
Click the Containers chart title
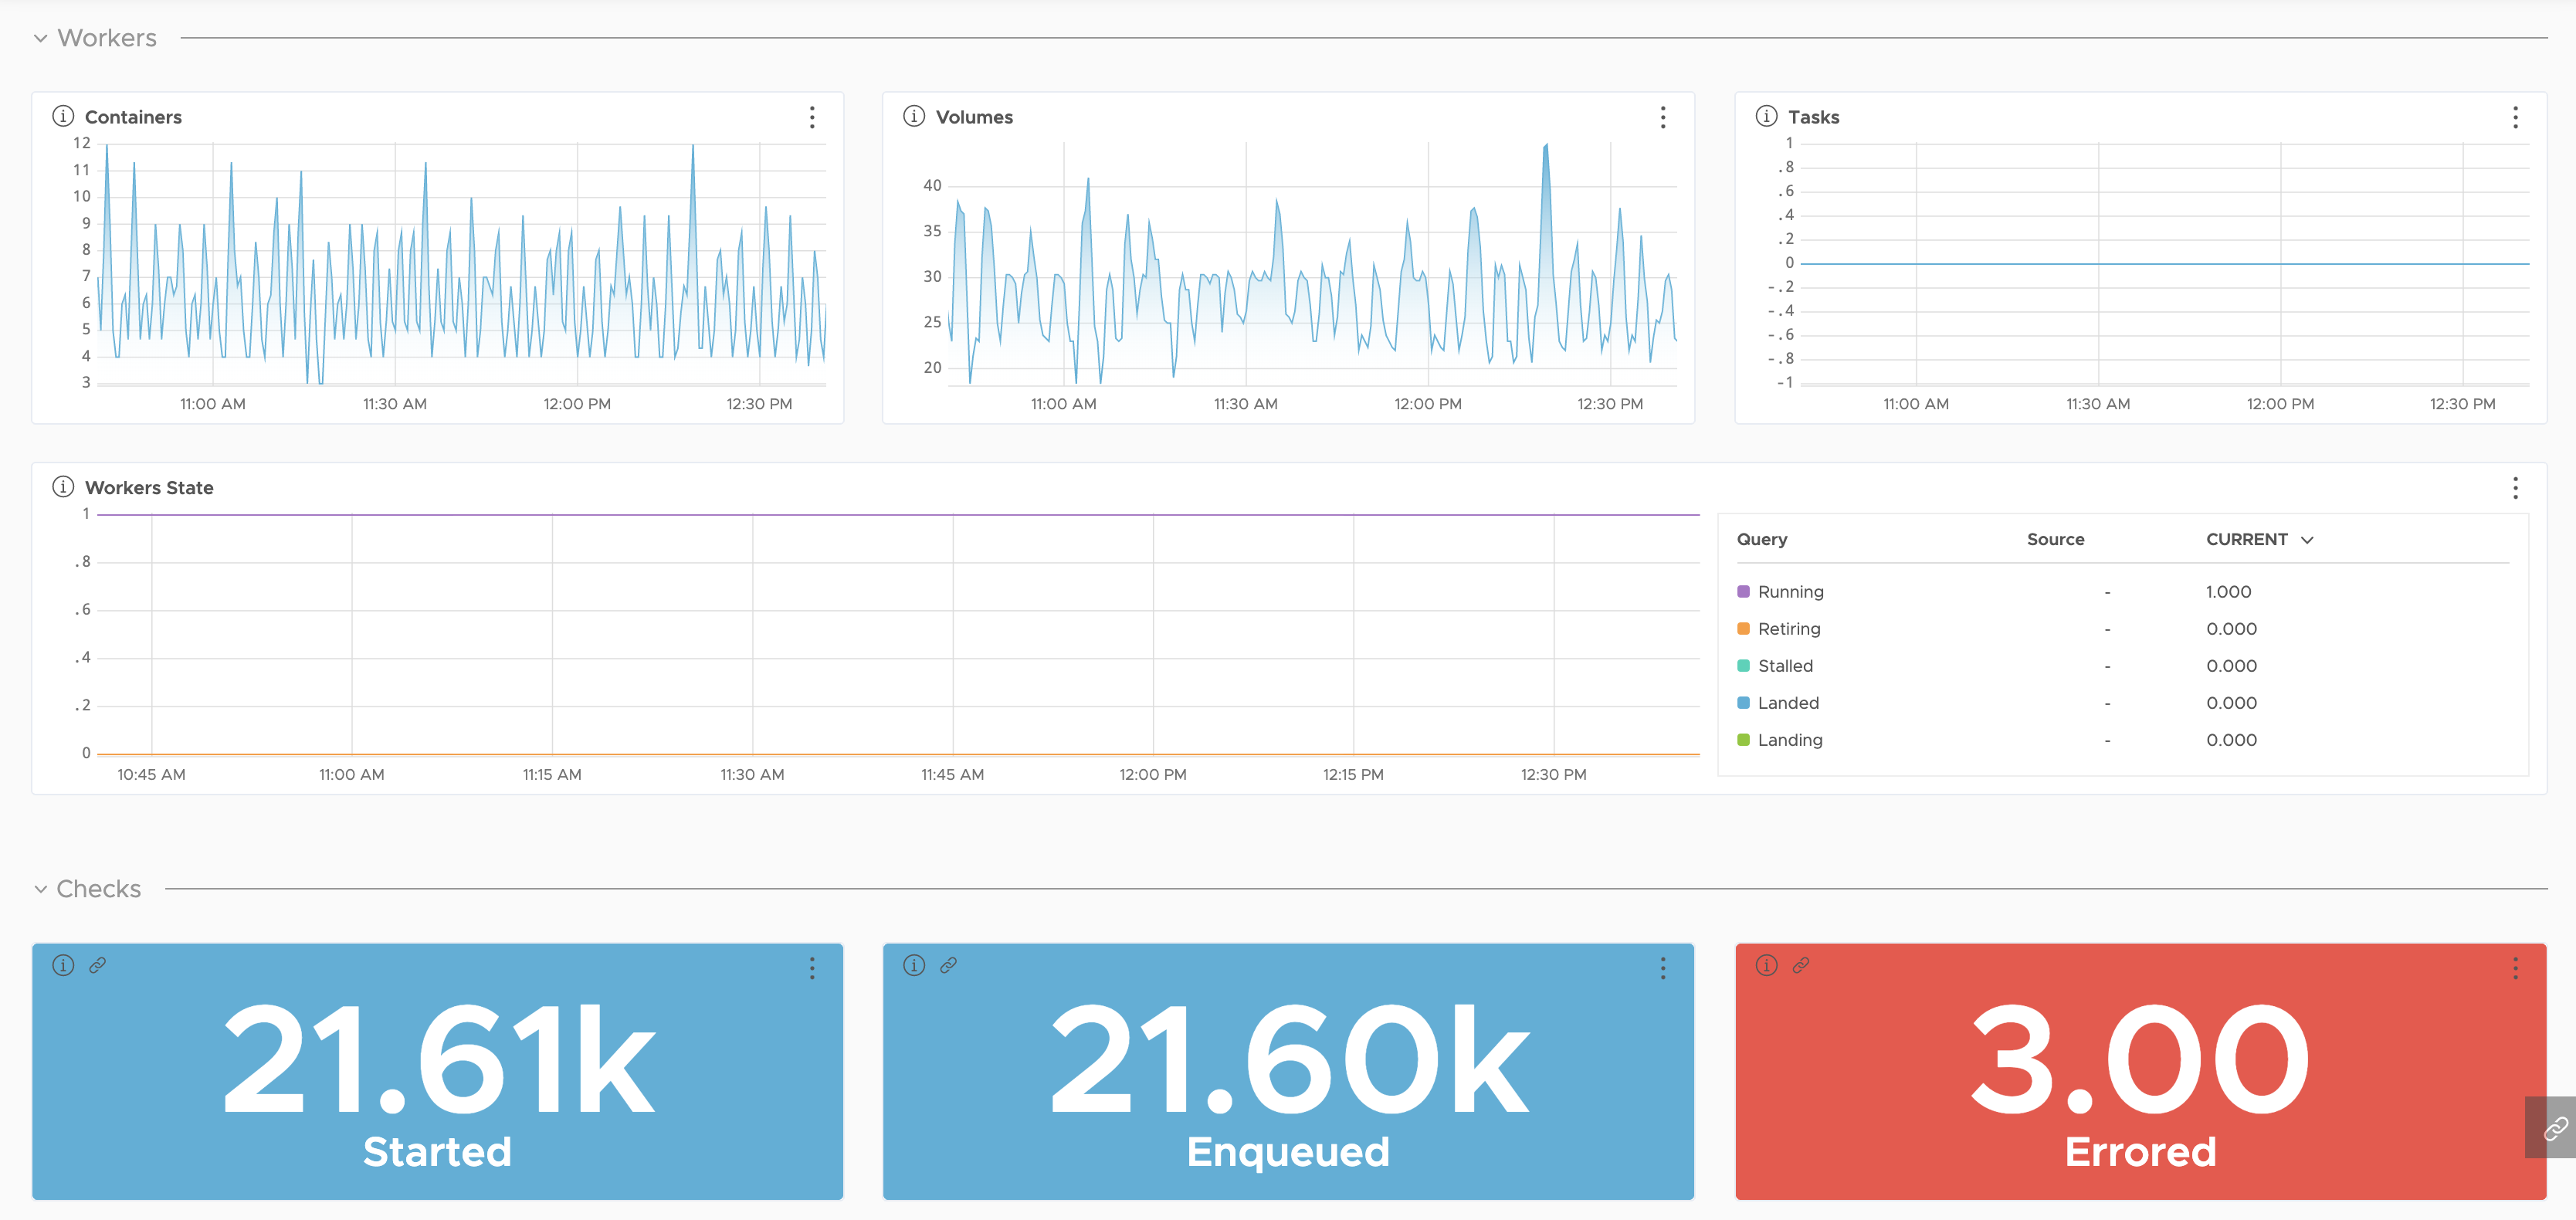(133, 117)
